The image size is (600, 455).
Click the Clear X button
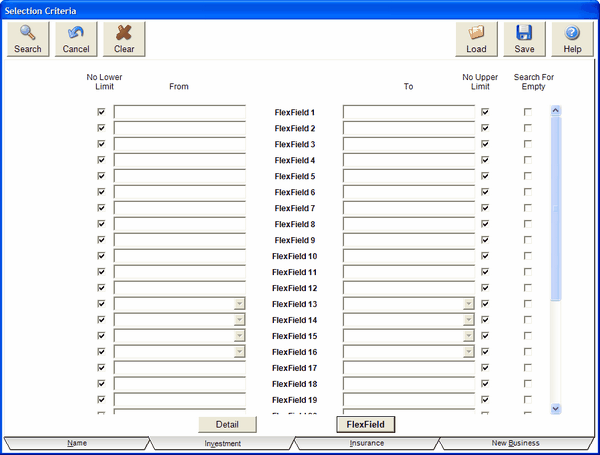tap(124, 39)
